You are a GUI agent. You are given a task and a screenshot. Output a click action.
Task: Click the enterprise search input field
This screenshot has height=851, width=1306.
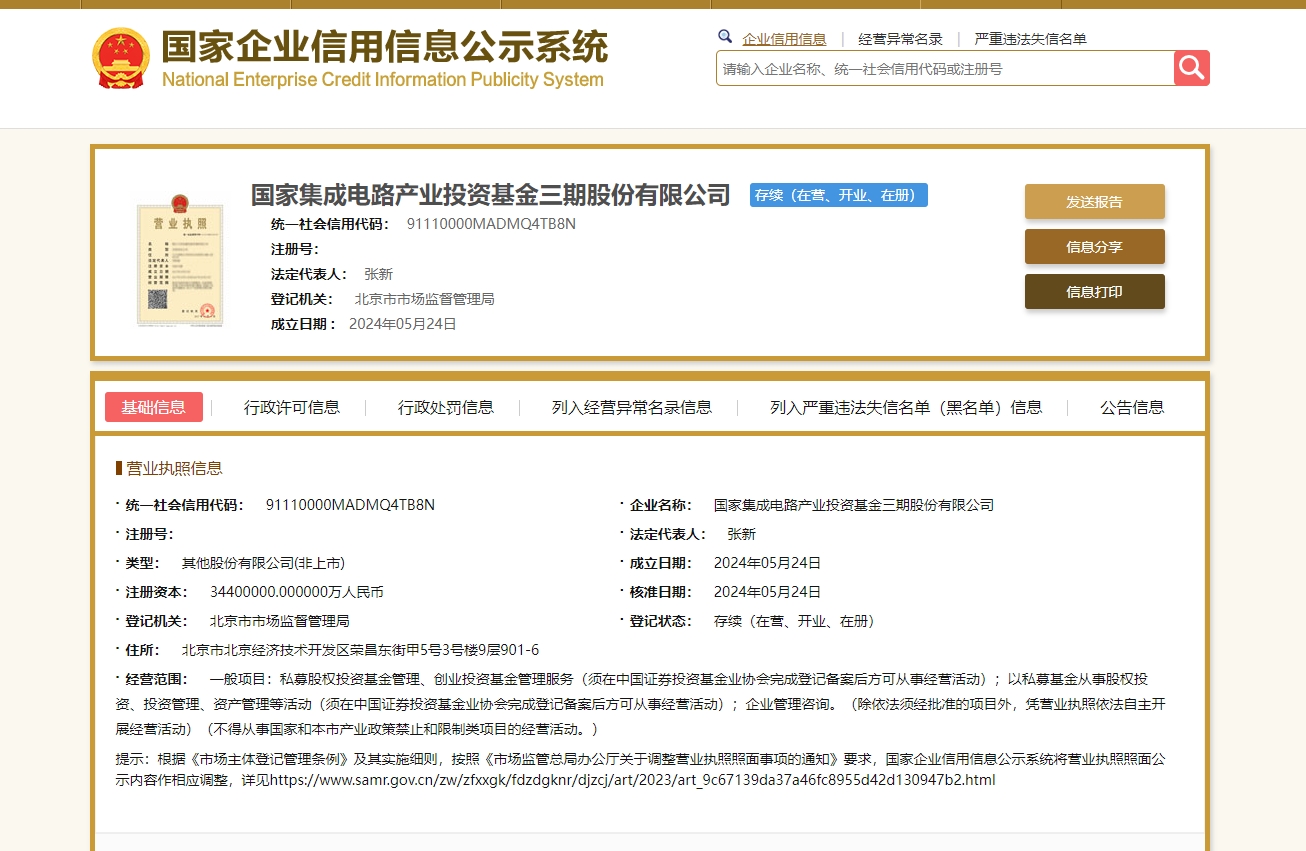pos(940,68)
